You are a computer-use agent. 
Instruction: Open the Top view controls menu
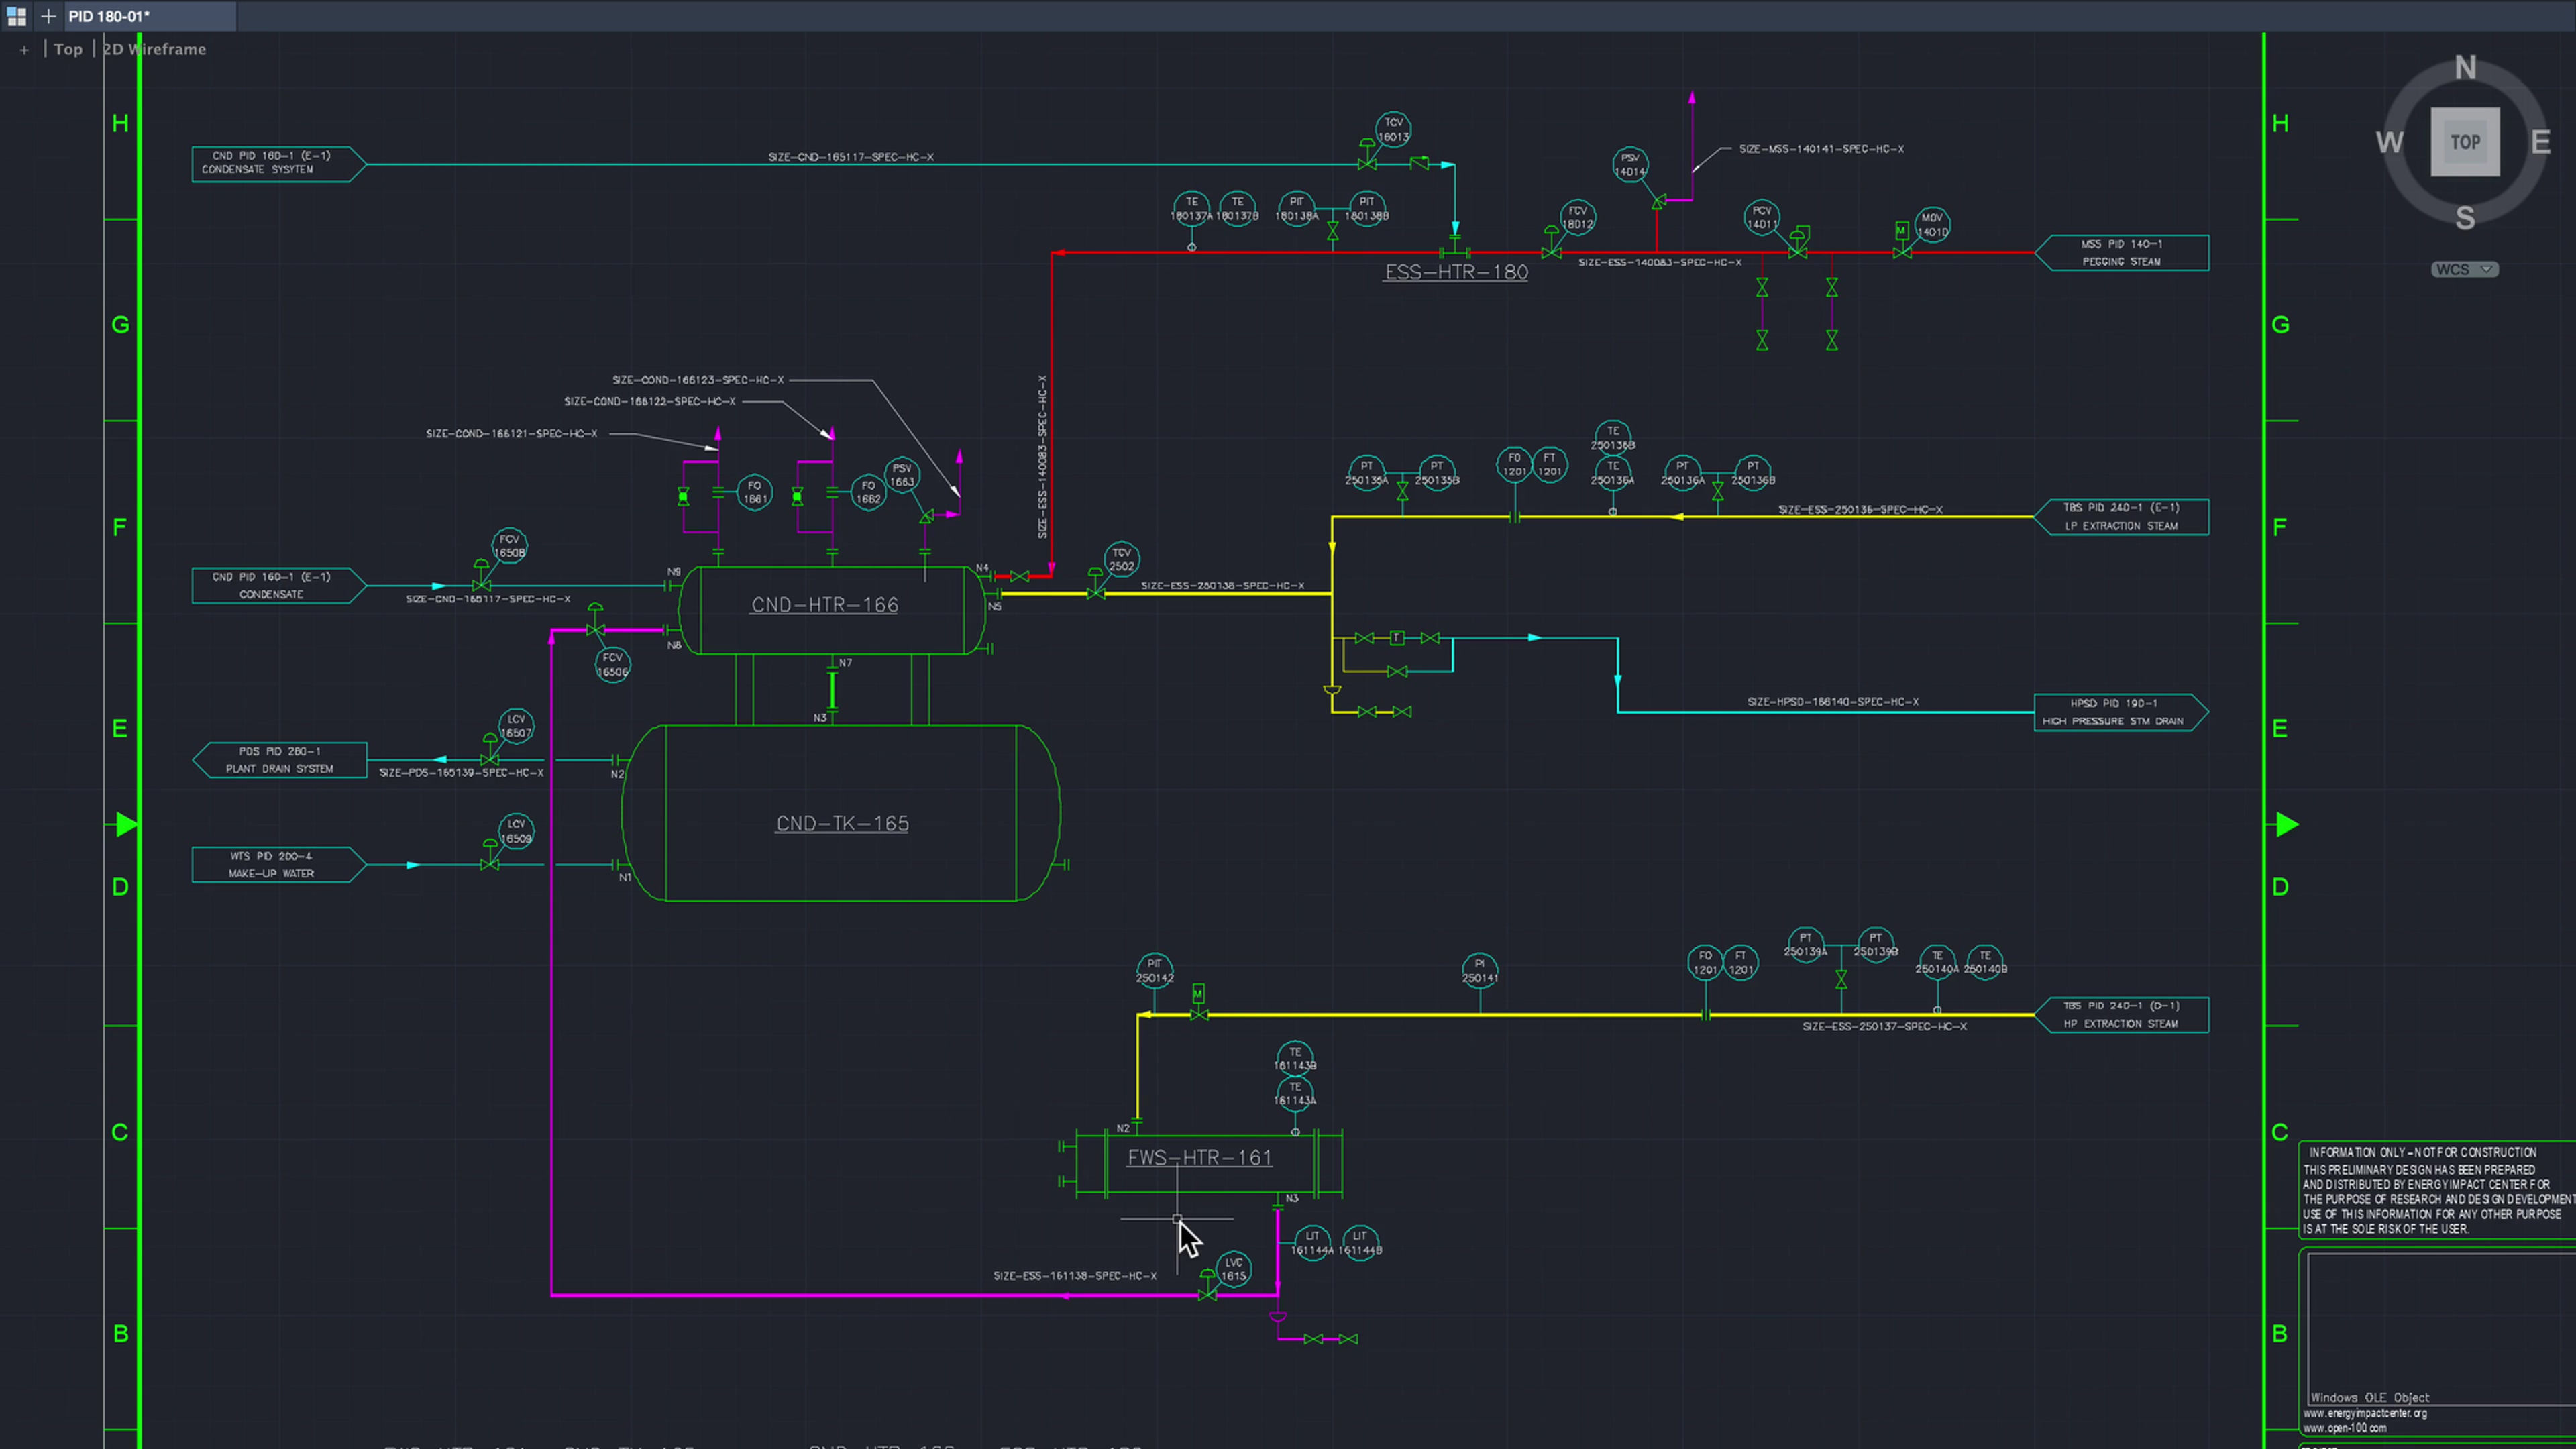pos(68,49)
